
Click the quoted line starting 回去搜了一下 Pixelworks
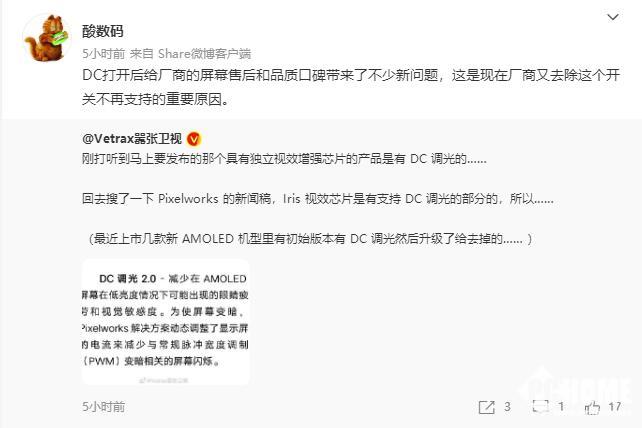point(318,199)
